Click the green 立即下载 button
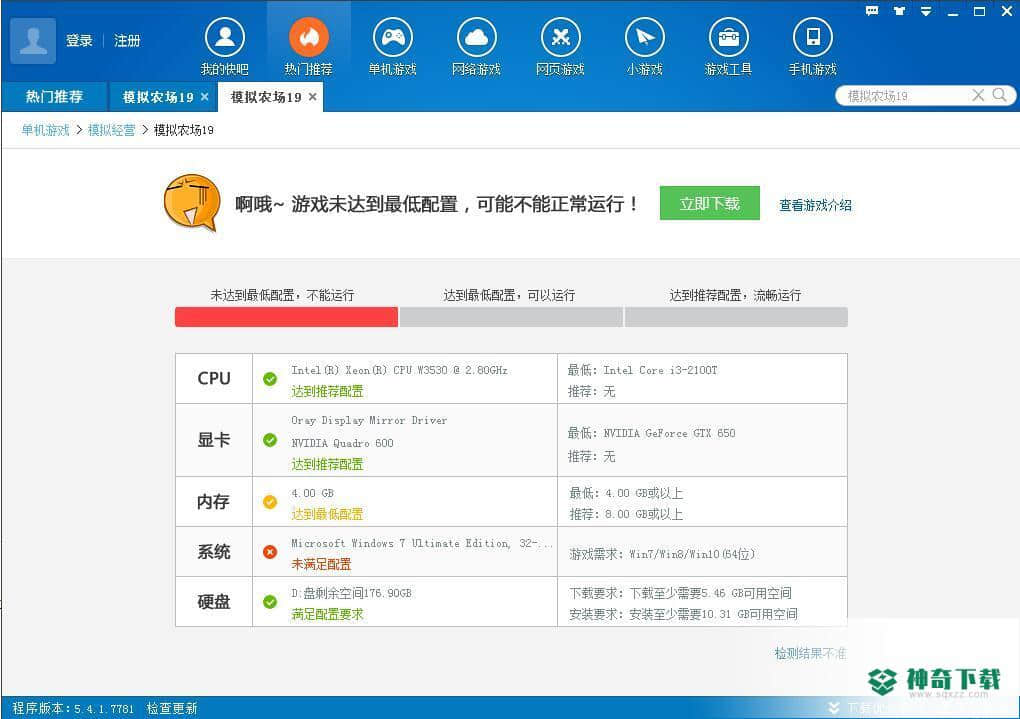This screenshot has width=1020, height=719. pos(710,203)
